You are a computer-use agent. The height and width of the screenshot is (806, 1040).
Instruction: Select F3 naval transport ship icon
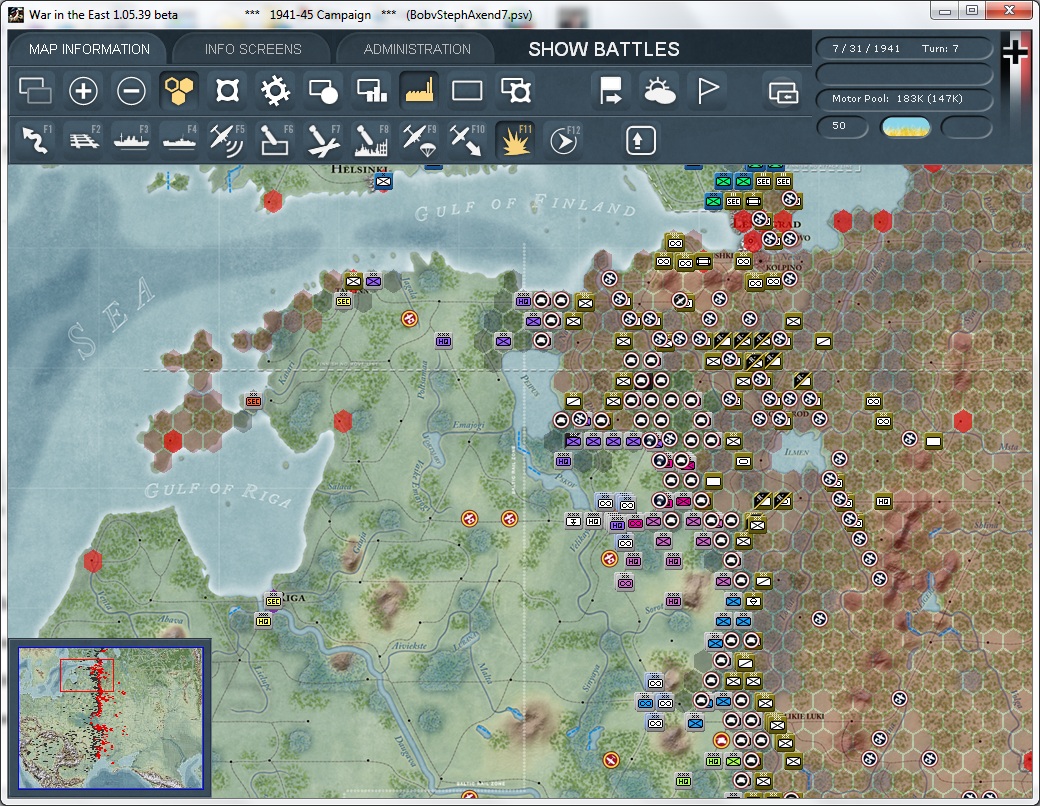(x=131, y=139)
